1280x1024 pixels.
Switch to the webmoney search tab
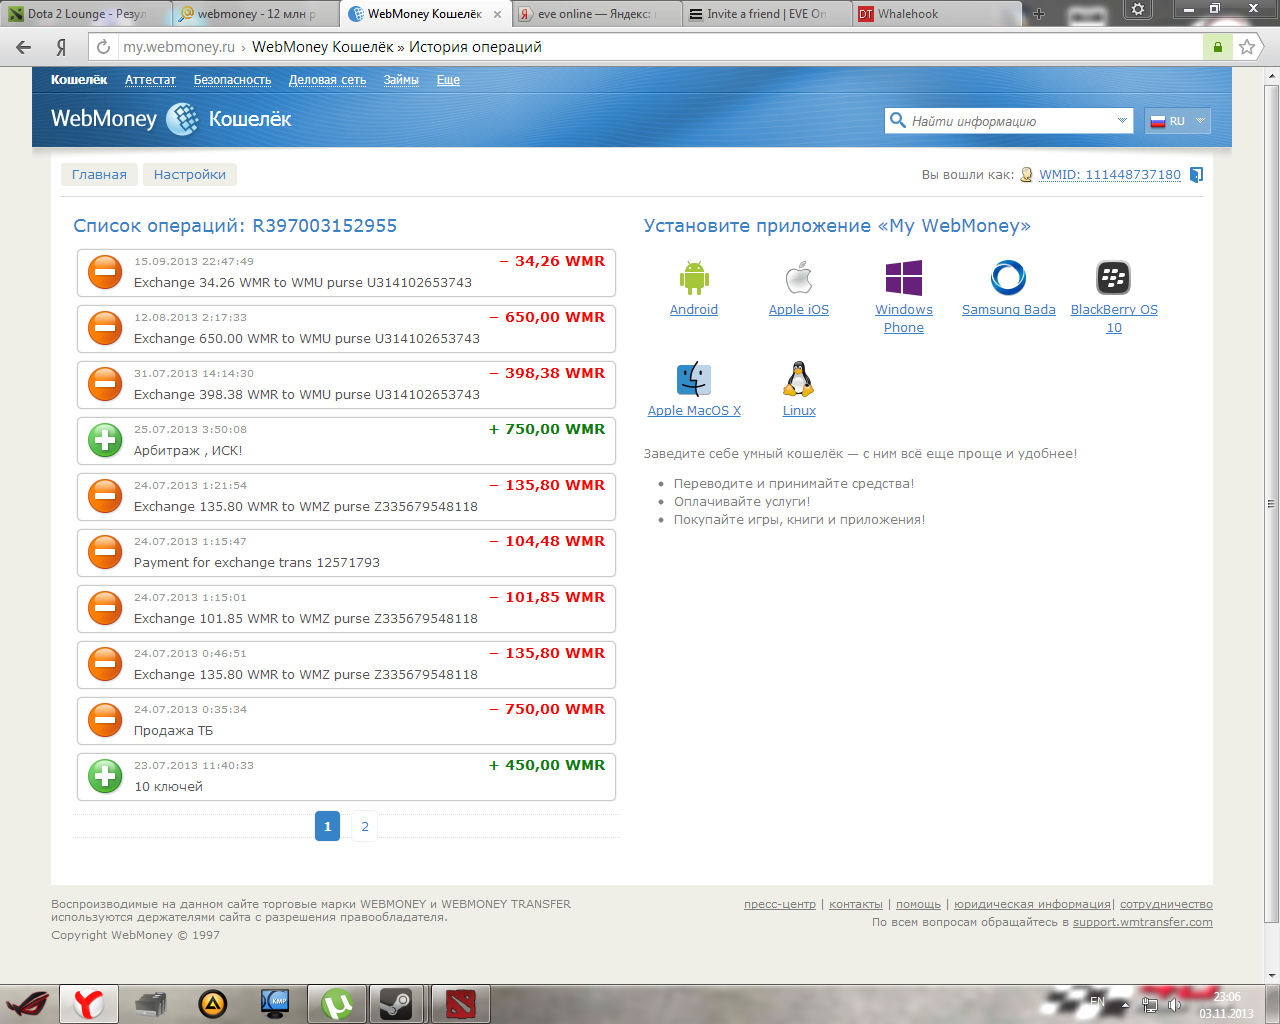click(x=255, y=14)
